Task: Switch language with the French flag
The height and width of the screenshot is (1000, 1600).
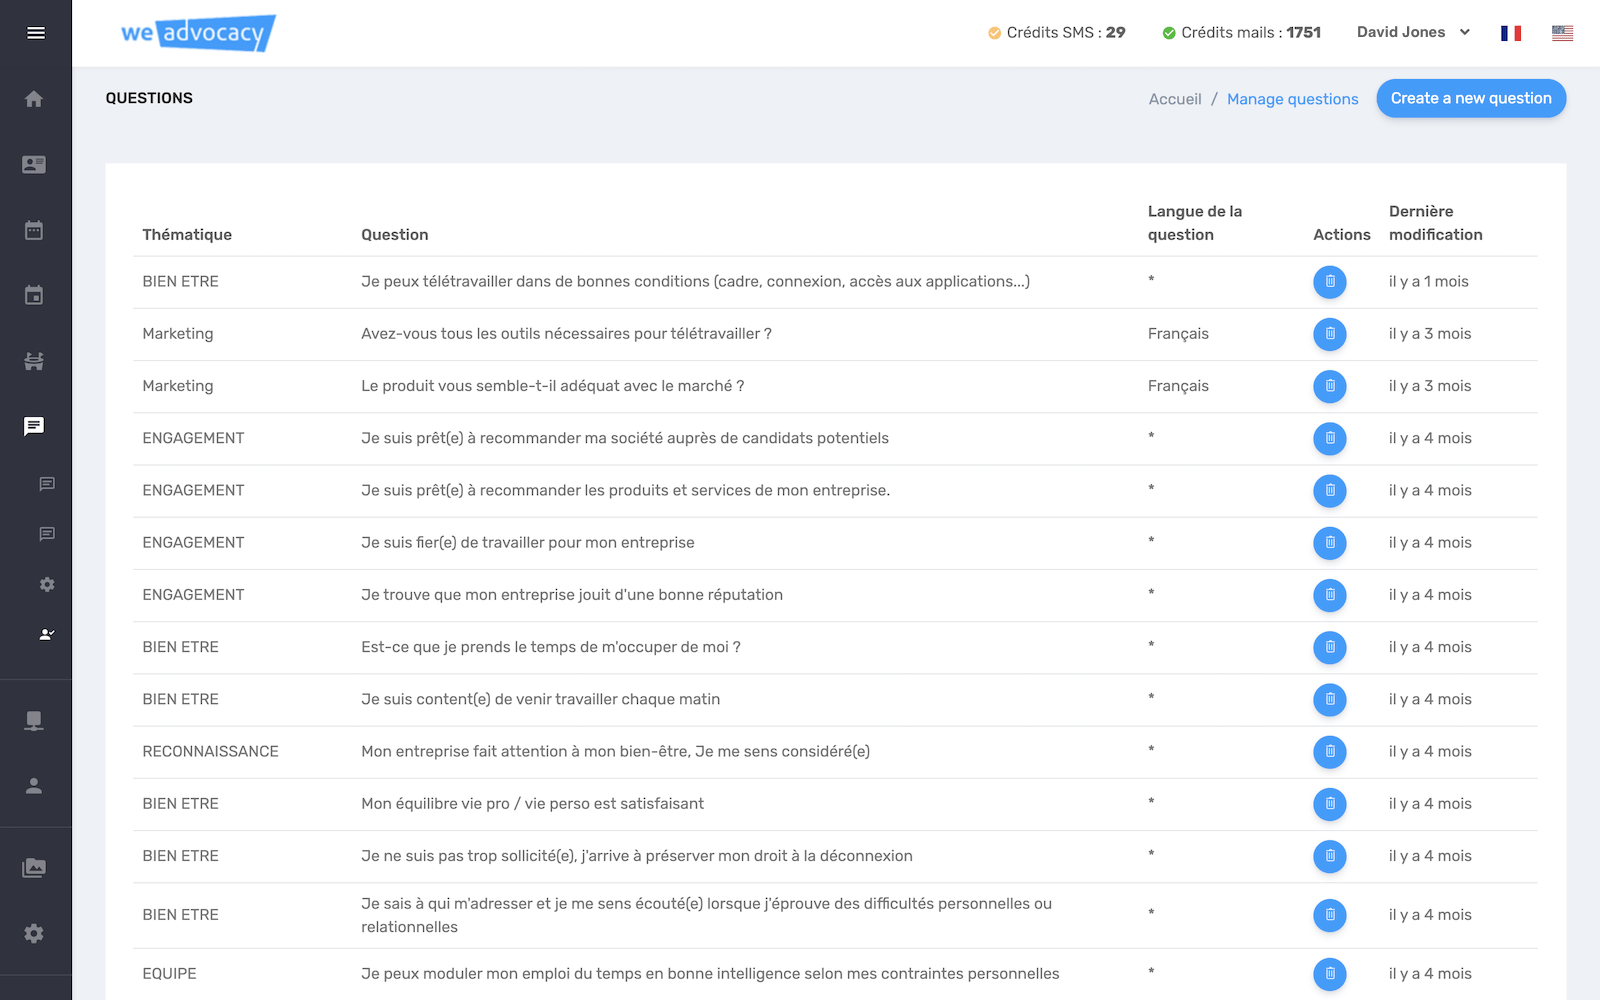Action: pyautogui.click(x=1511, y=33)
